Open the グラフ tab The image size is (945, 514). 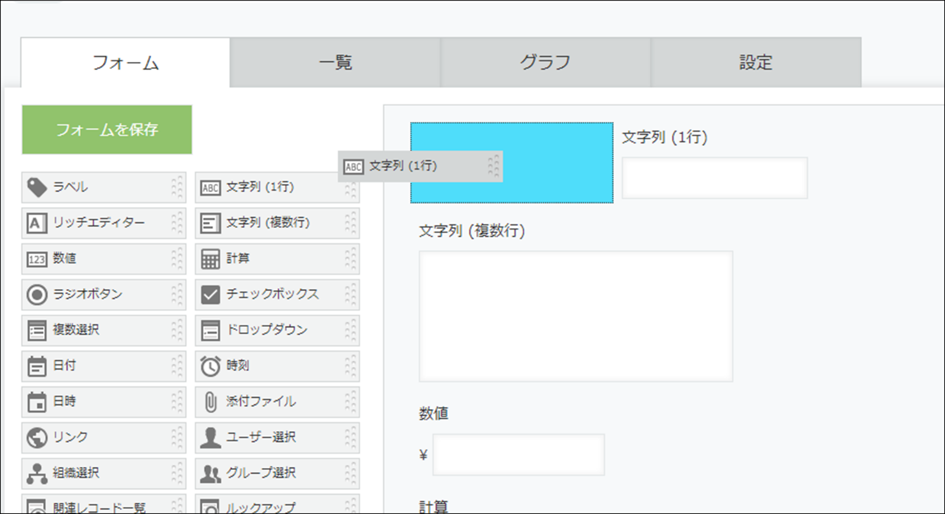pos(545,63)
